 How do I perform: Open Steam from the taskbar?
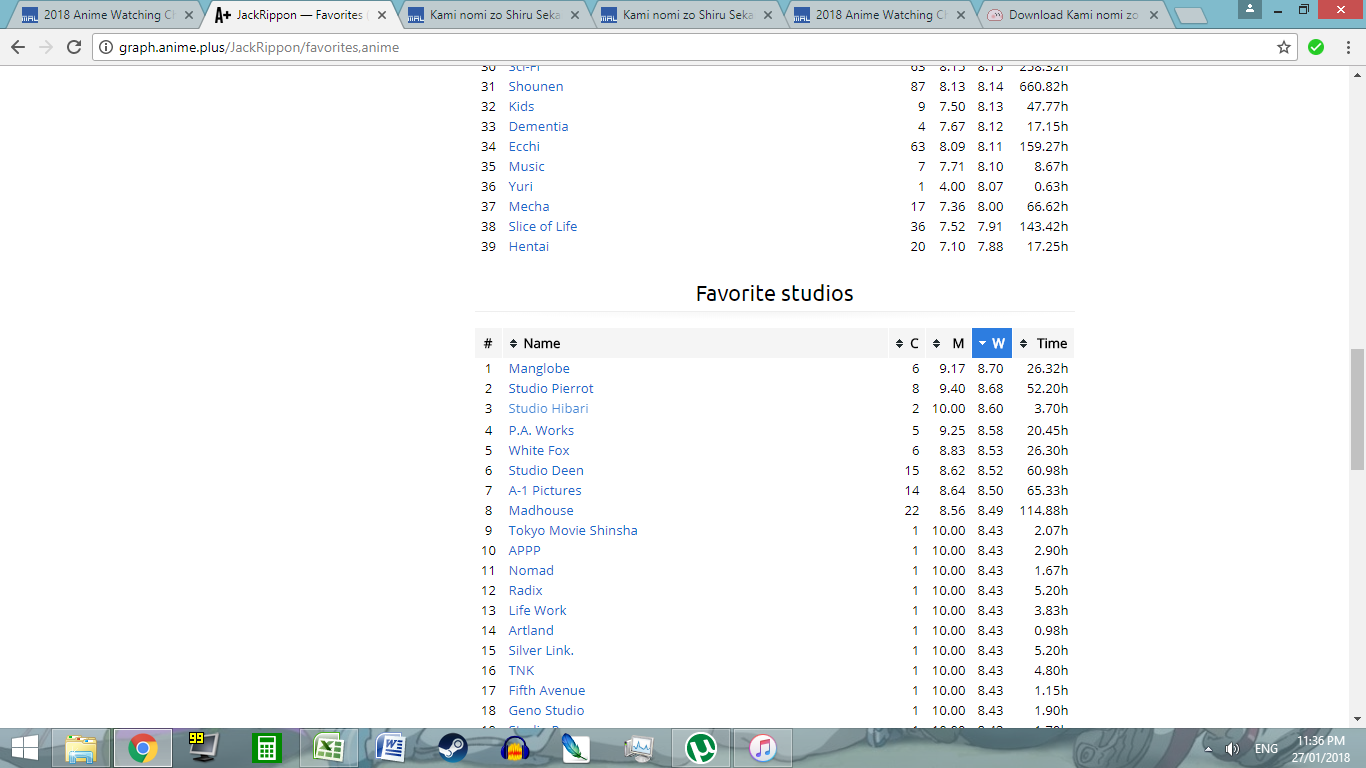(452, 748)
